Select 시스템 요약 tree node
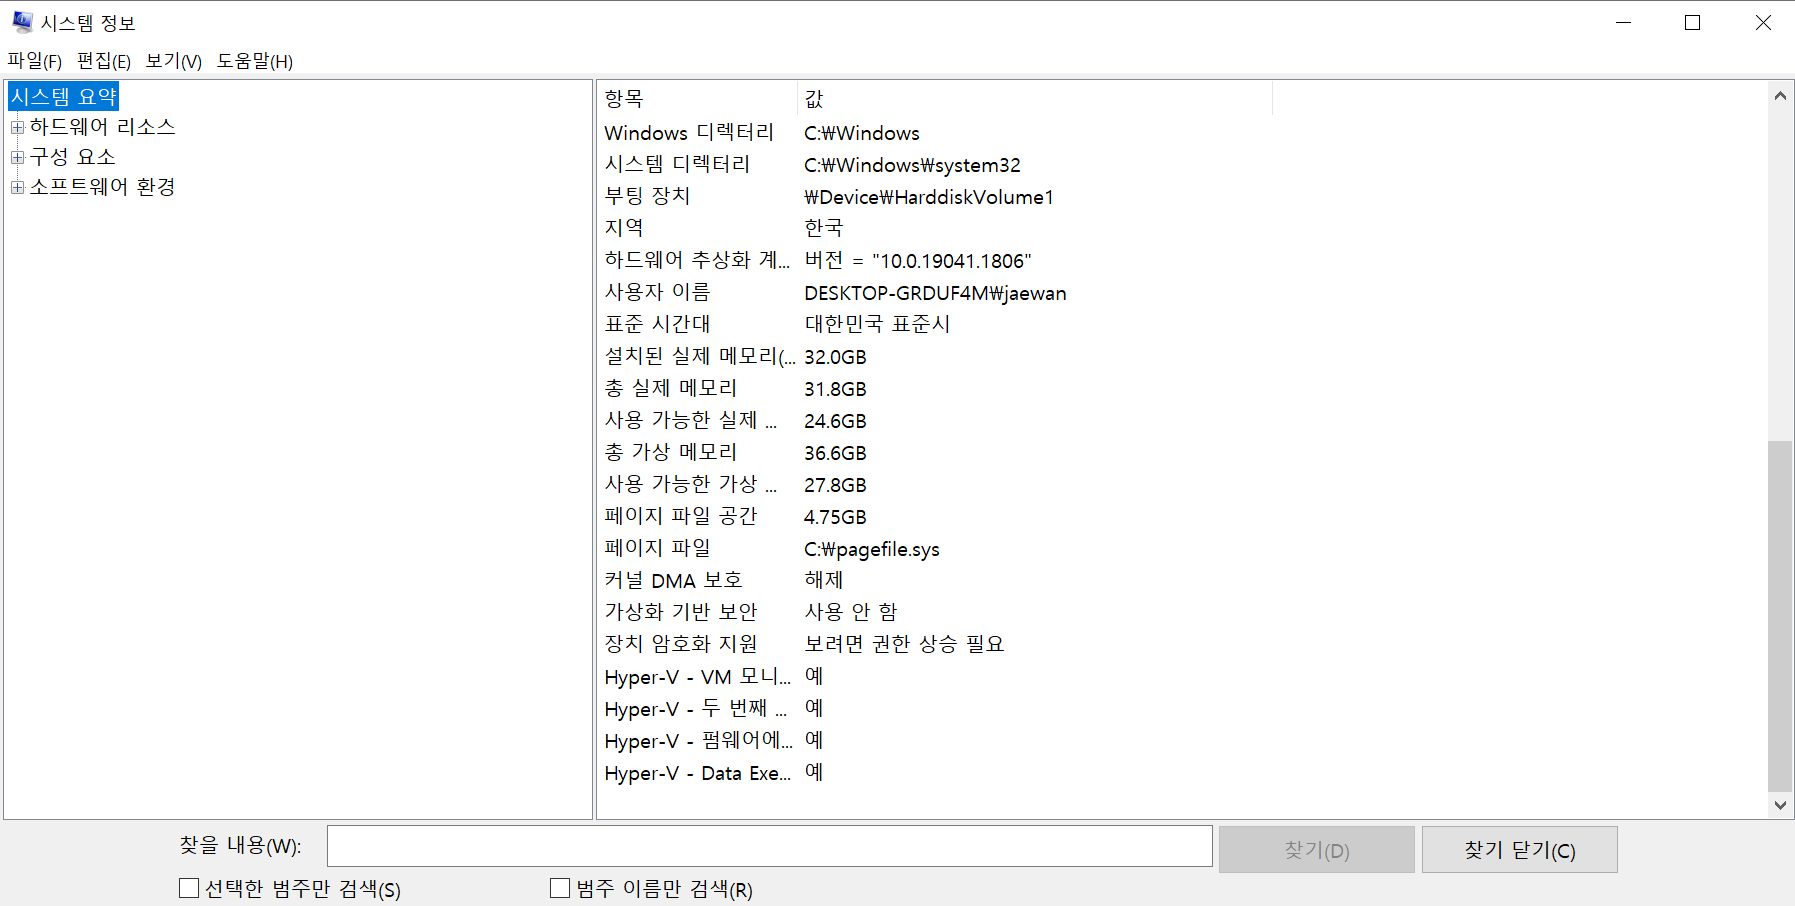The height and width of the screenshot is (906, 1795). tap(64, 97)
